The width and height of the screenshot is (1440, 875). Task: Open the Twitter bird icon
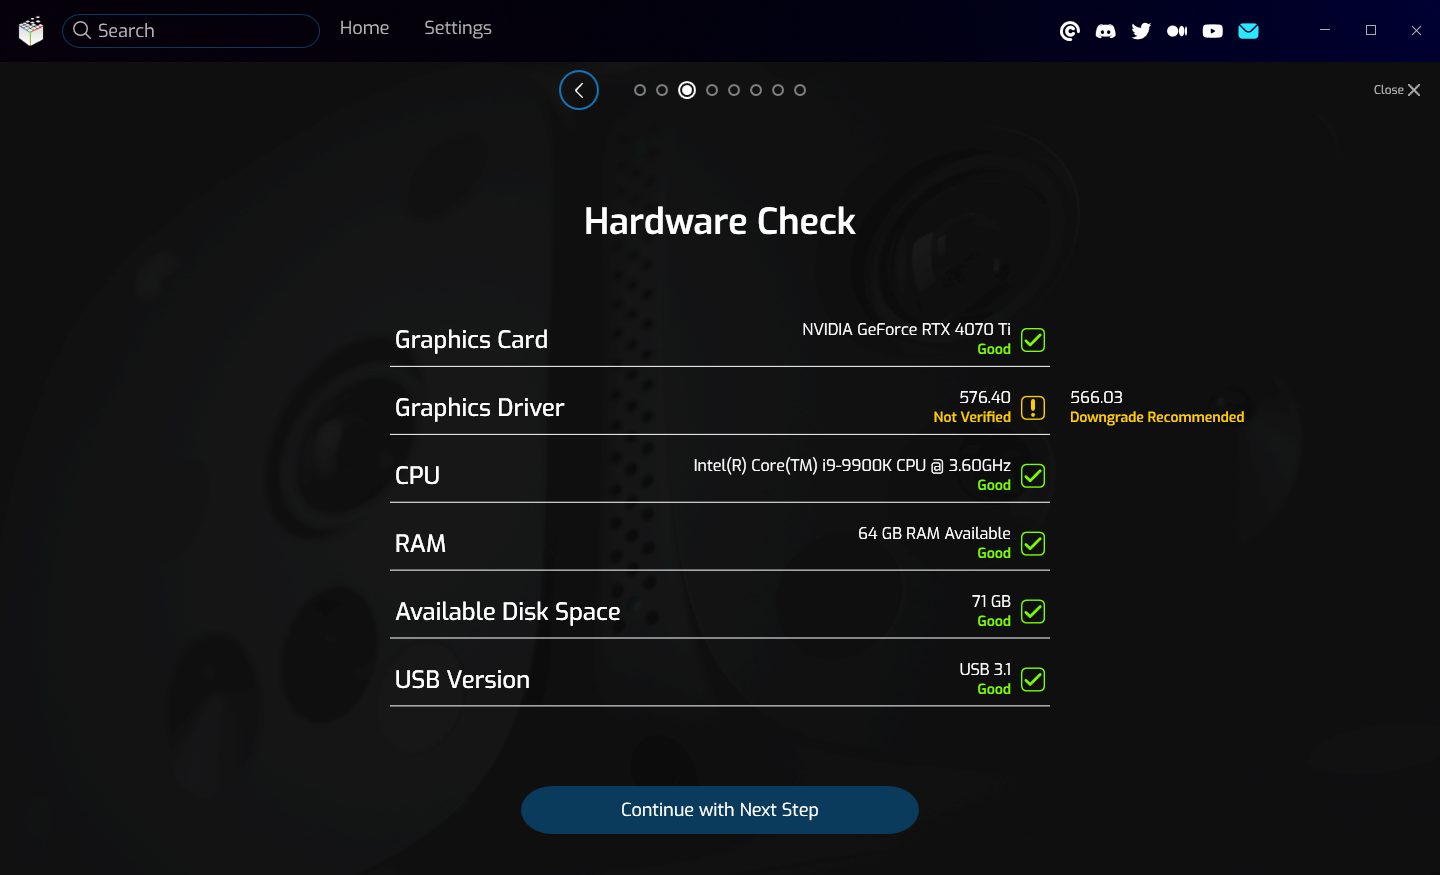1141,31
